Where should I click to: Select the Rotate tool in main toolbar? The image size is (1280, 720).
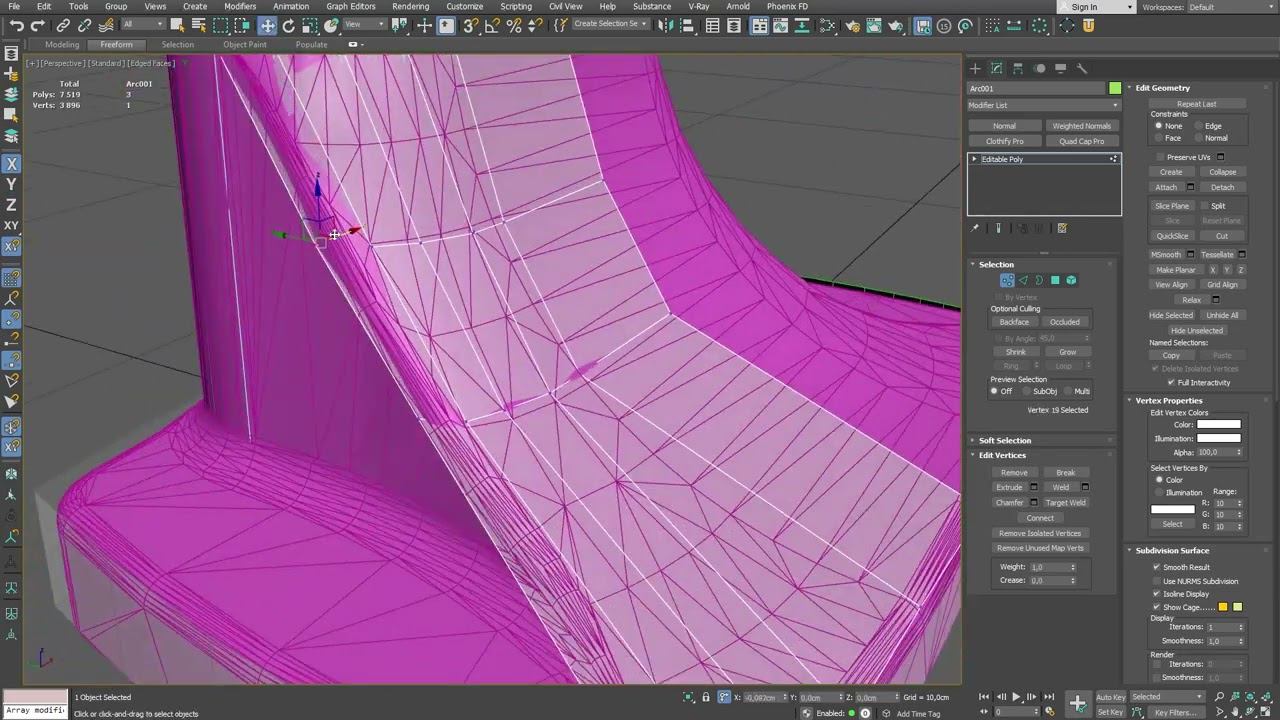288,26
